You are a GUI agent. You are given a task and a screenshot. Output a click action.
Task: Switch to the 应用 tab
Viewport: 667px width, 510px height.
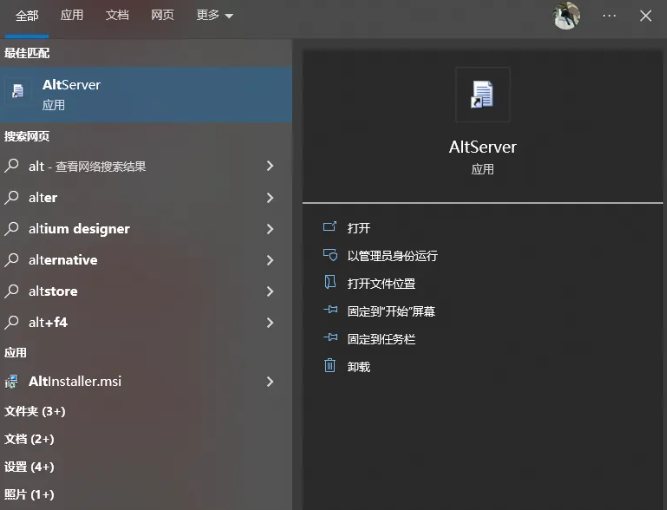point(71,15)
